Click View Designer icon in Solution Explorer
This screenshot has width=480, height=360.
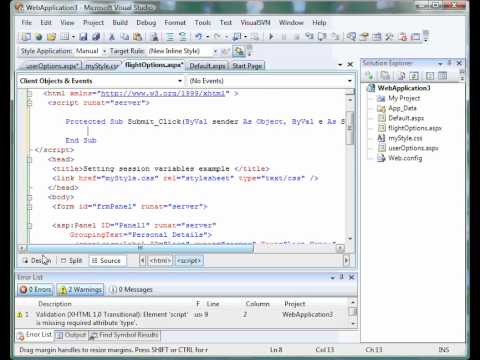coord(443,76)
